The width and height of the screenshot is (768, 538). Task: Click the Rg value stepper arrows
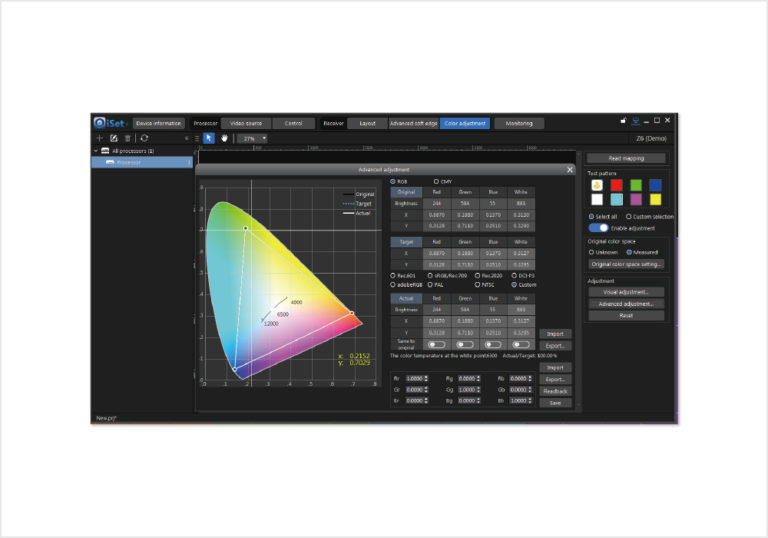479,379
